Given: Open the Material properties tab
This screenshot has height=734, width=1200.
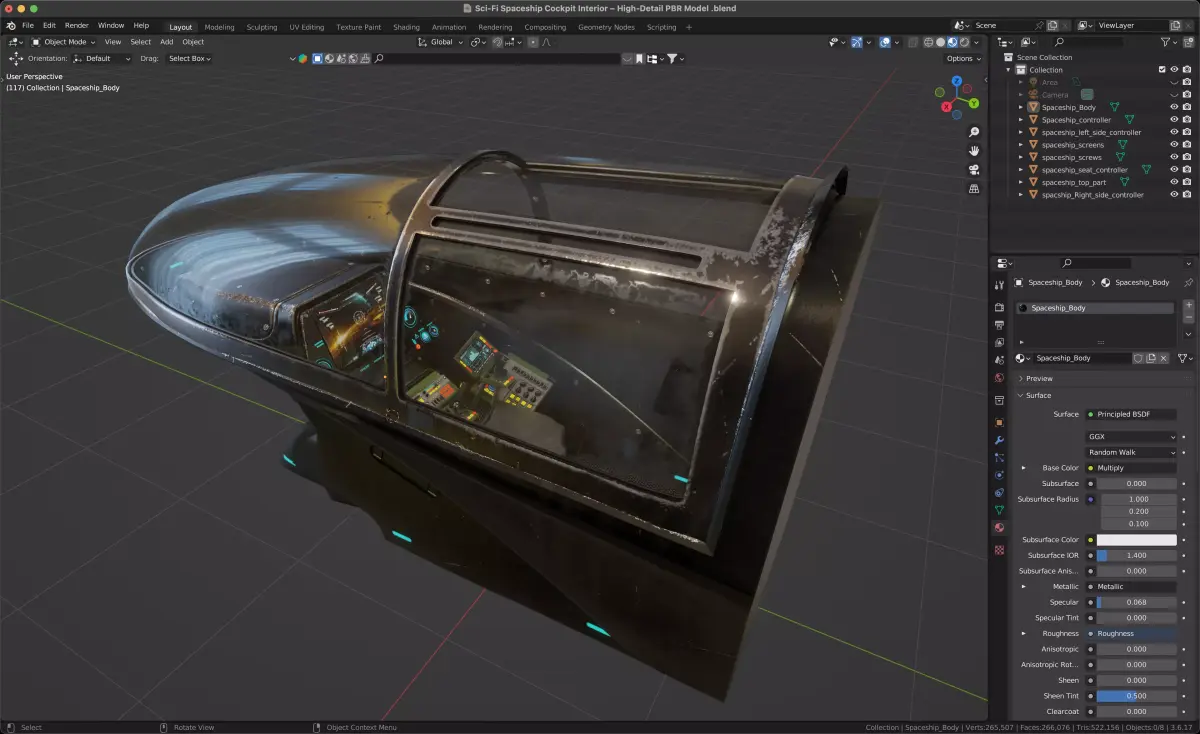Looking at the screenshot, I should pyautogui.click(x=999, y=528).
